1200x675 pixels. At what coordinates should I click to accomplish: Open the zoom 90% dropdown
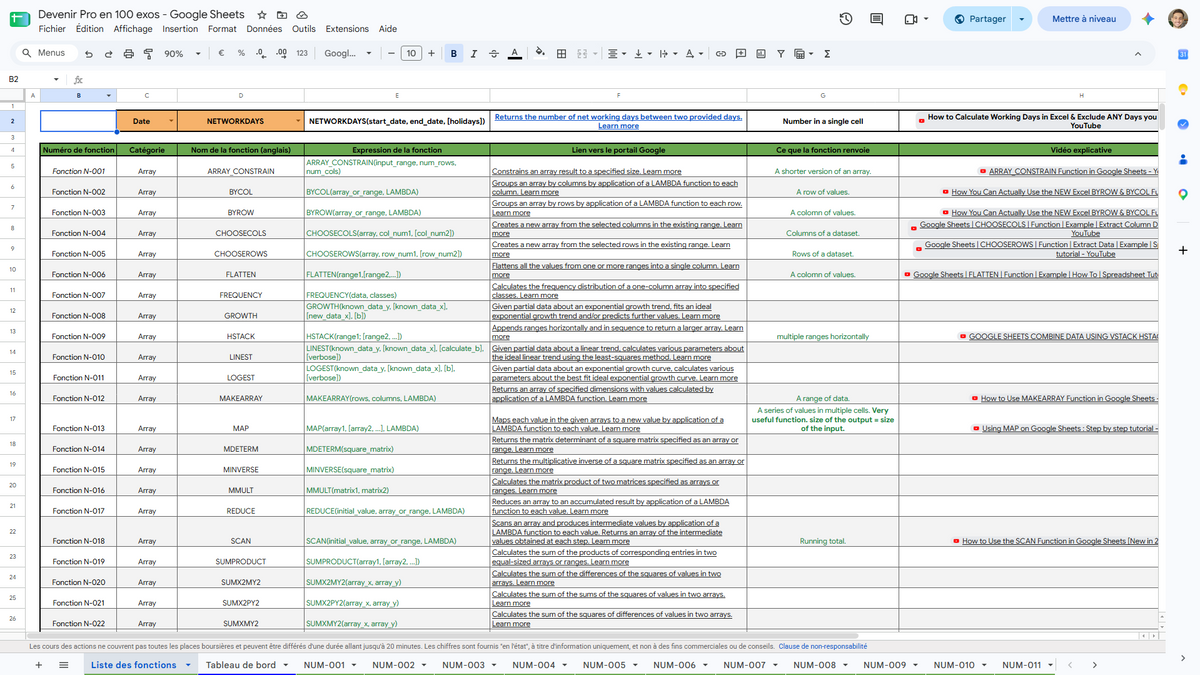pyautogui.click(x=182, y=54)
